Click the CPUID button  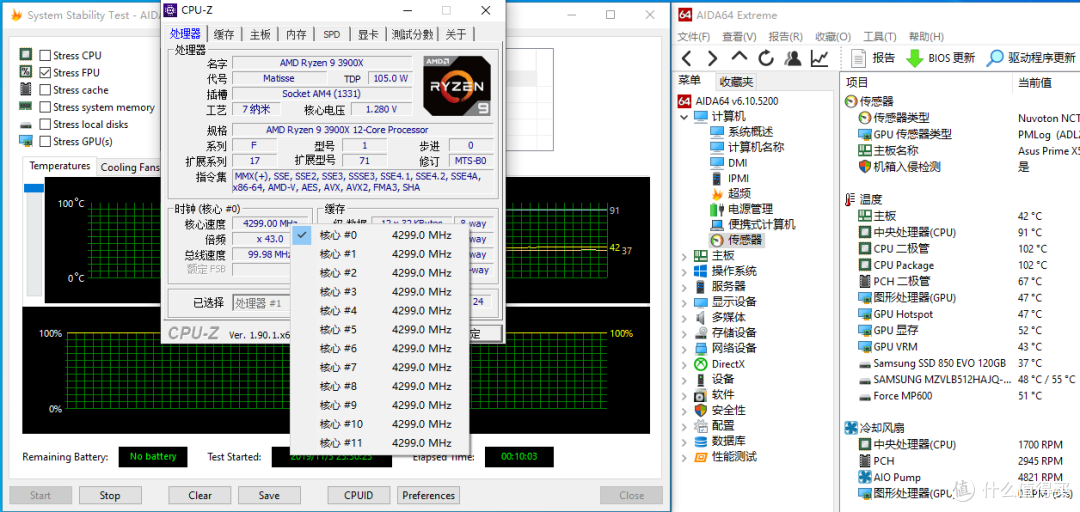(359, 495)
